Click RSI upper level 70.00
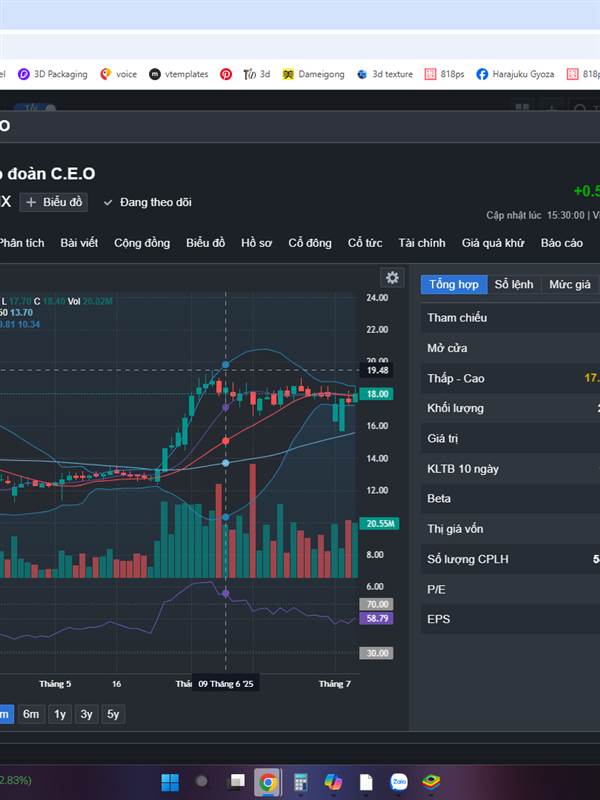Screen dimensions: 600x800 (377, 605)
